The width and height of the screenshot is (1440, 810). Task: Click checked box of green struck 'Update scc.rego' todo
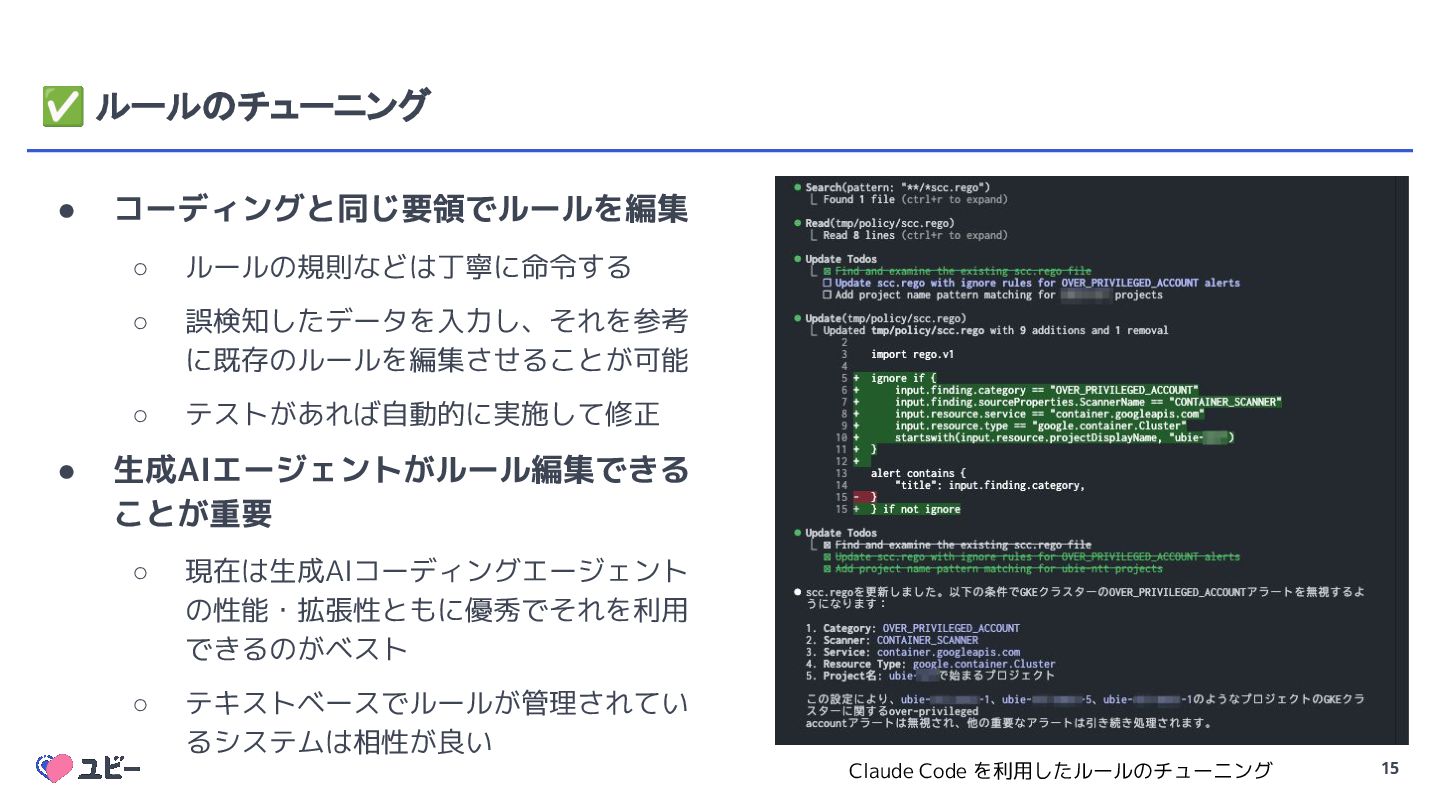click(827, 557)
